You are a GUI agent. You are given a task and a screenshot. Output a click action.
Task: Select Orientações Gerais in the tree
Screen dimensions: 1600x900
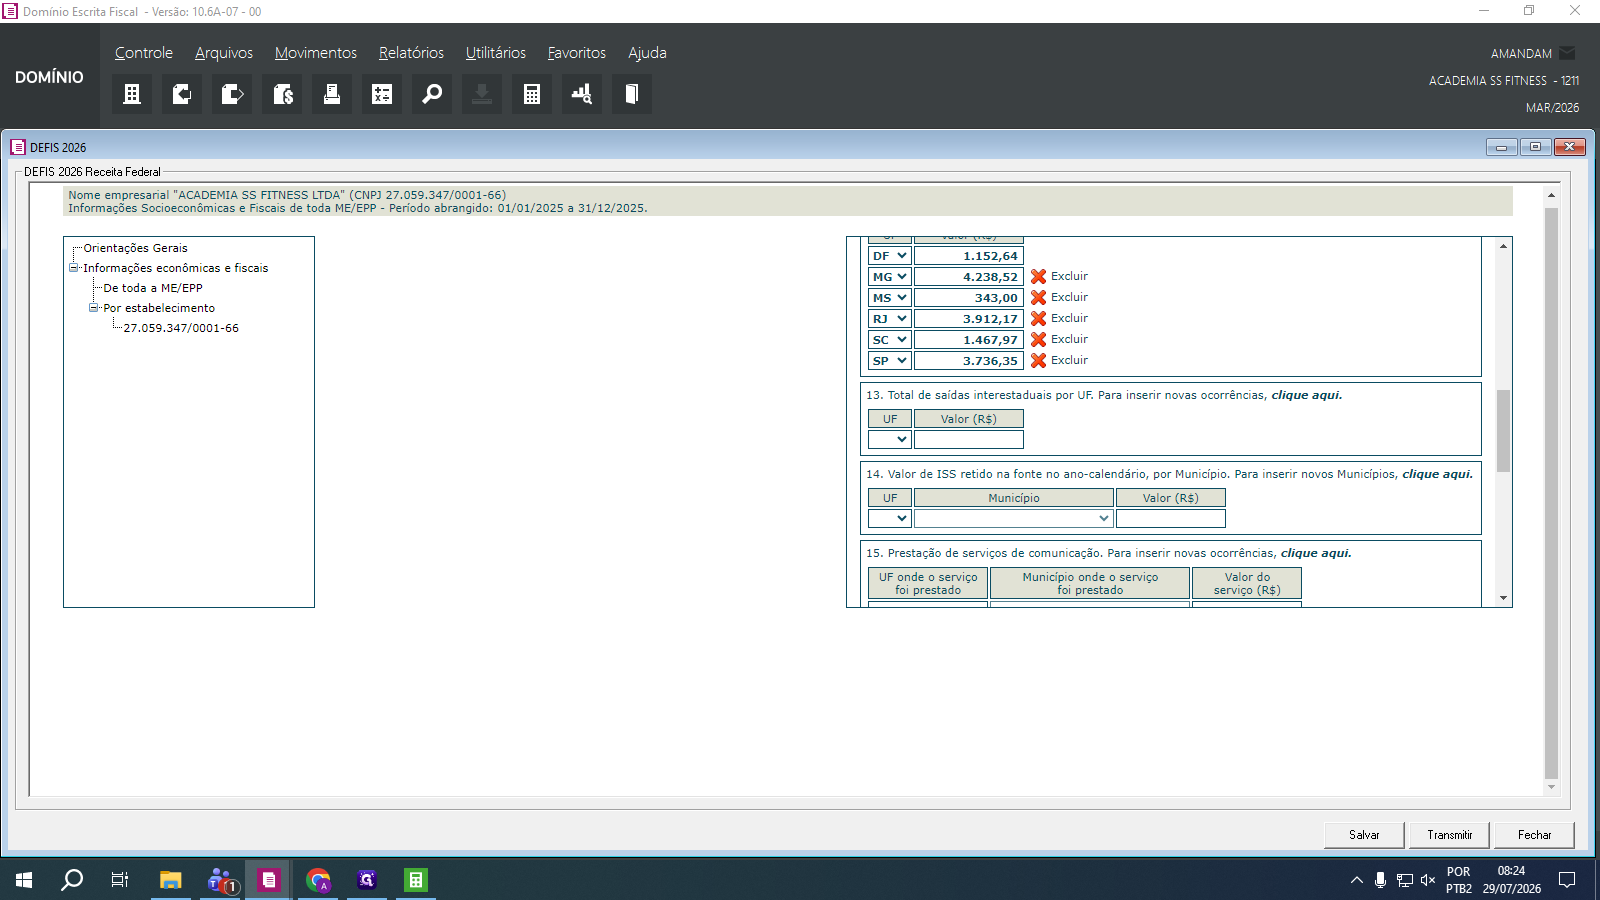click(135, 248)
